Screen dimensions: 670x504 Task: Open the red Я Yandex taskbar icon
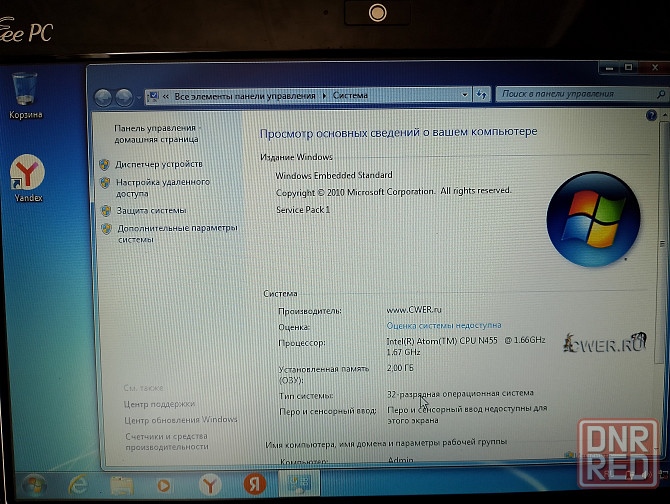pos(255,484)
